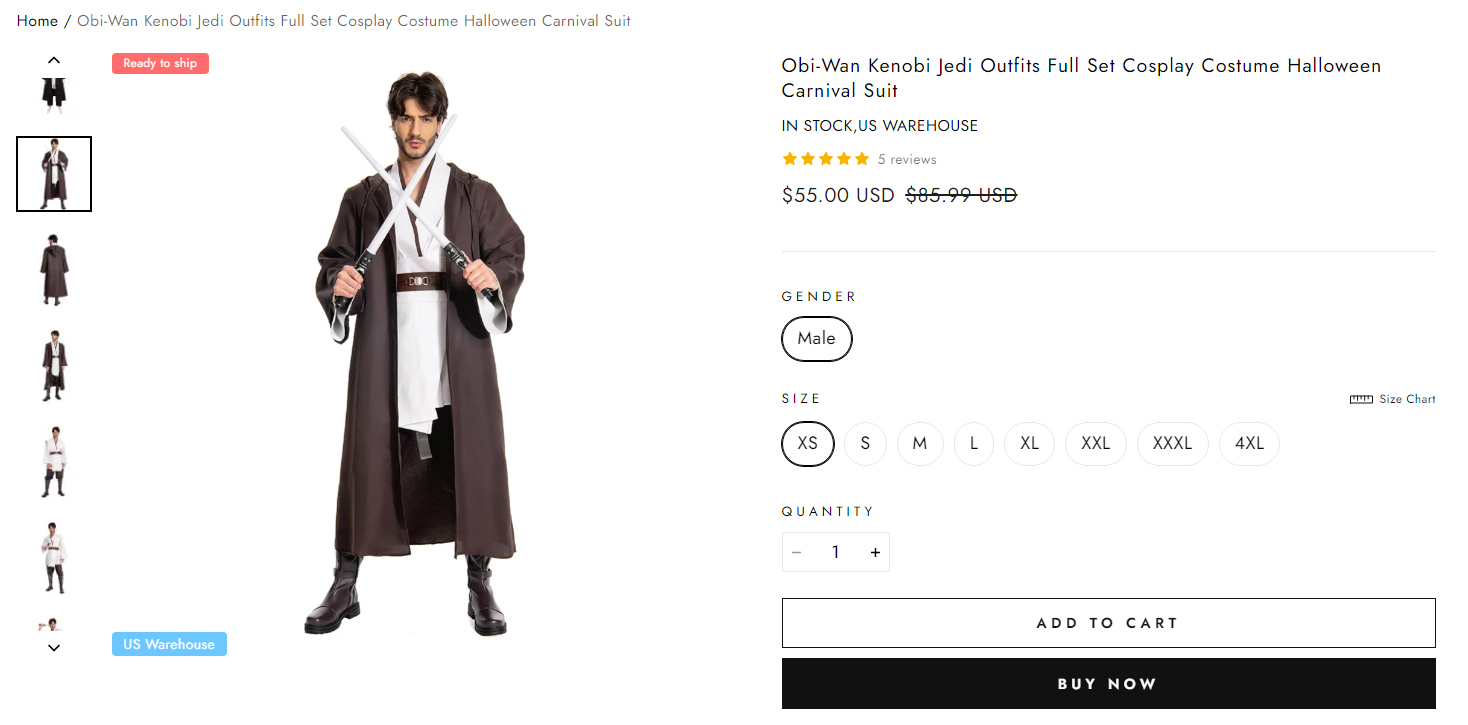Click the quantity input field

point(835,552)
